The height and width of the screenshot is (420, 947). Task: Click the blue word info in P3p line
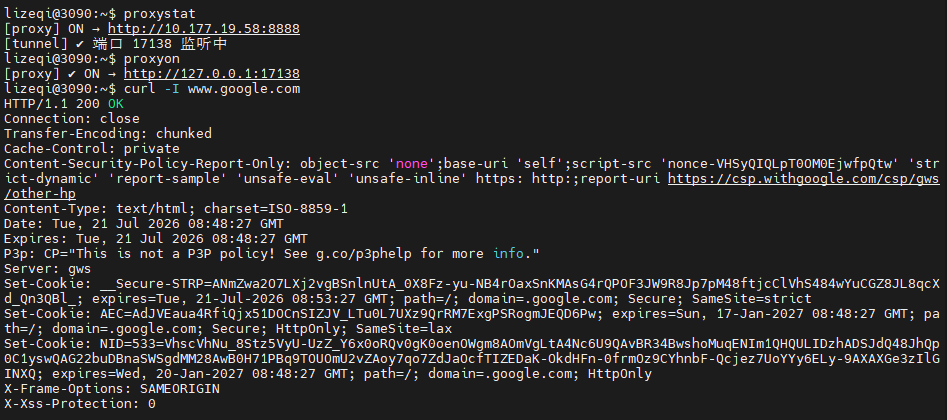click(508, 254)
